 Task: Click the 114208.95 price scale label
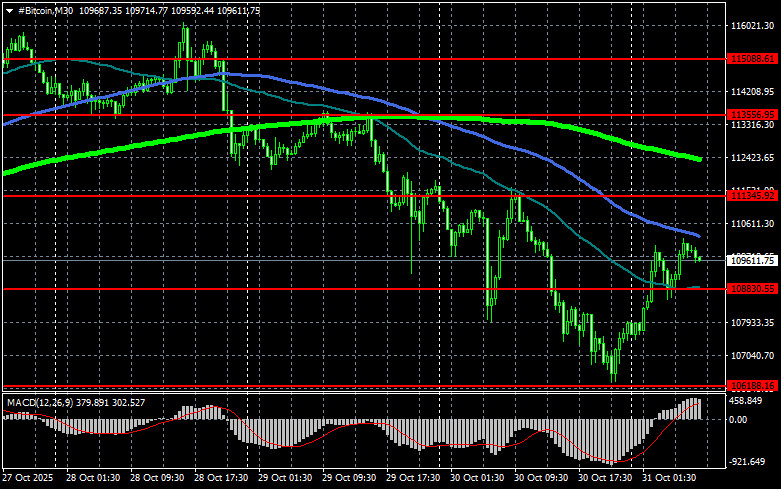pyautogui.click(x=753, y=92)
